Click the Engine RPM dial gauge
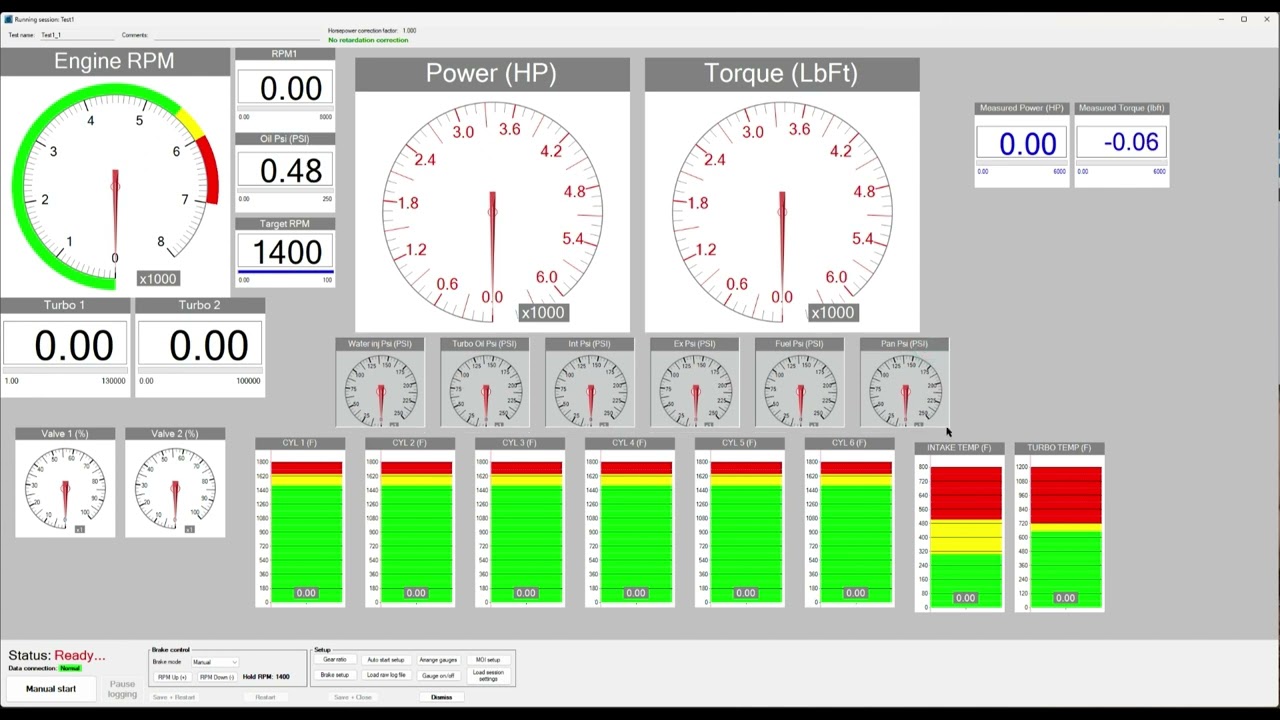1280x720 pixels. [114, 186]
